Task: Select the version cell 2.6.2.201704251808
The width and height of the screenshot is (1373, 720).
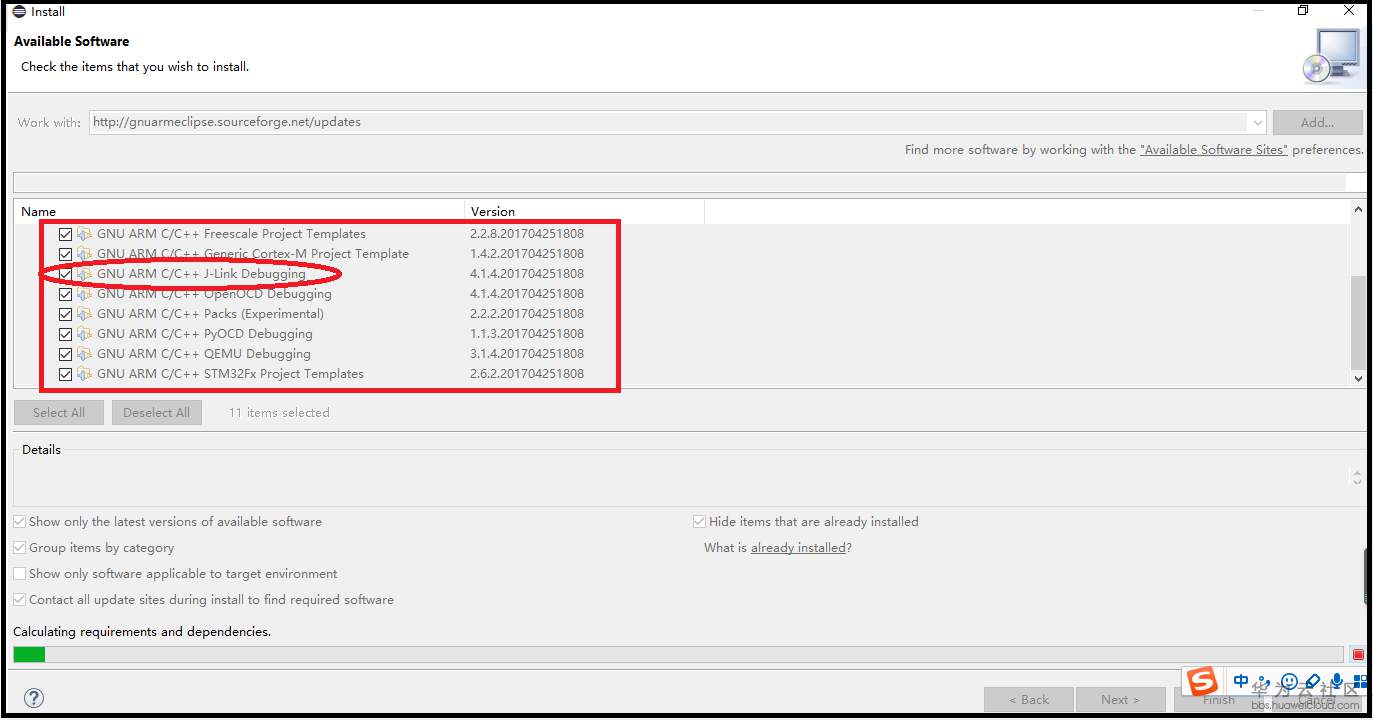Action: 527,374
